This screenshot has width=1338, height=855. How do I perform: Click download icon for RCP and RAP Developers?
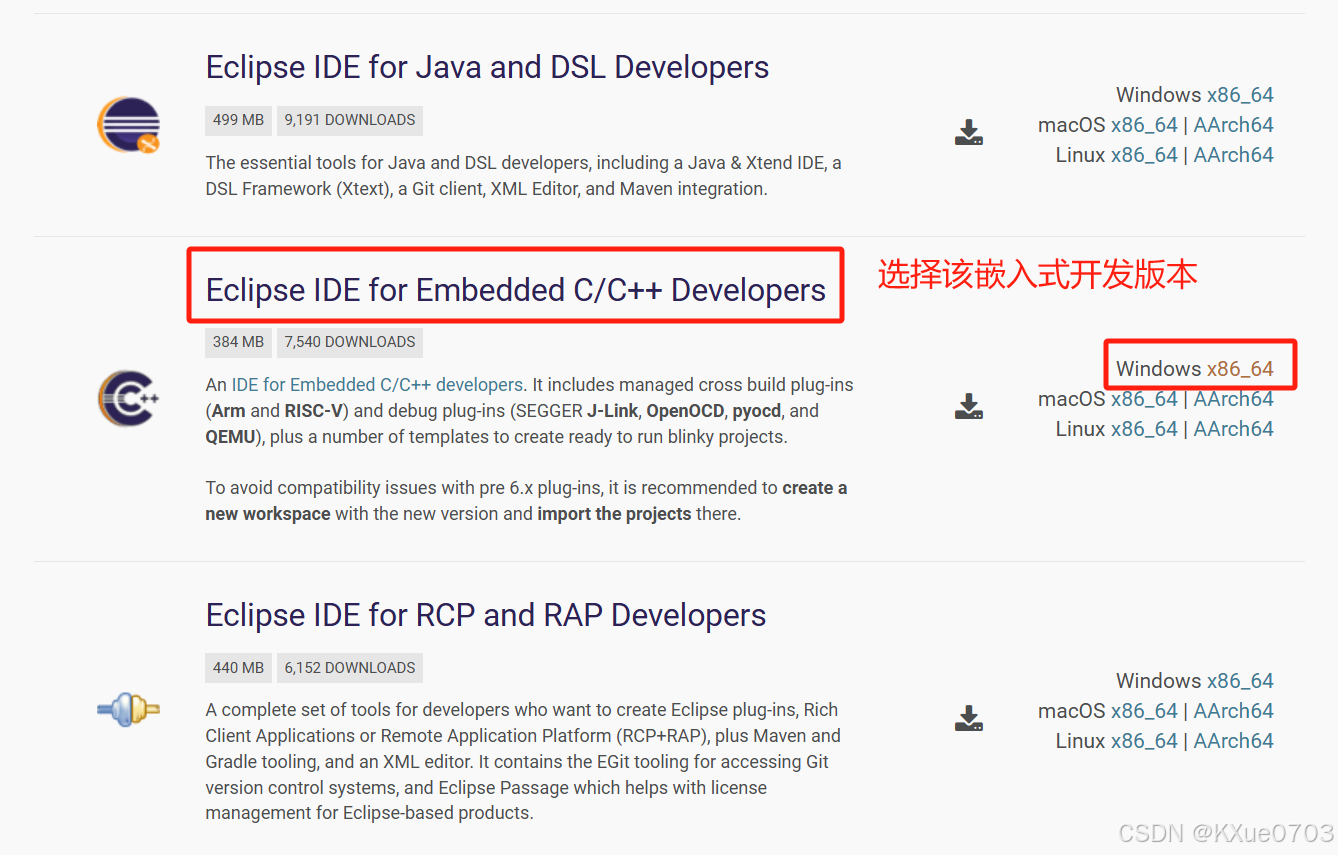968,718
